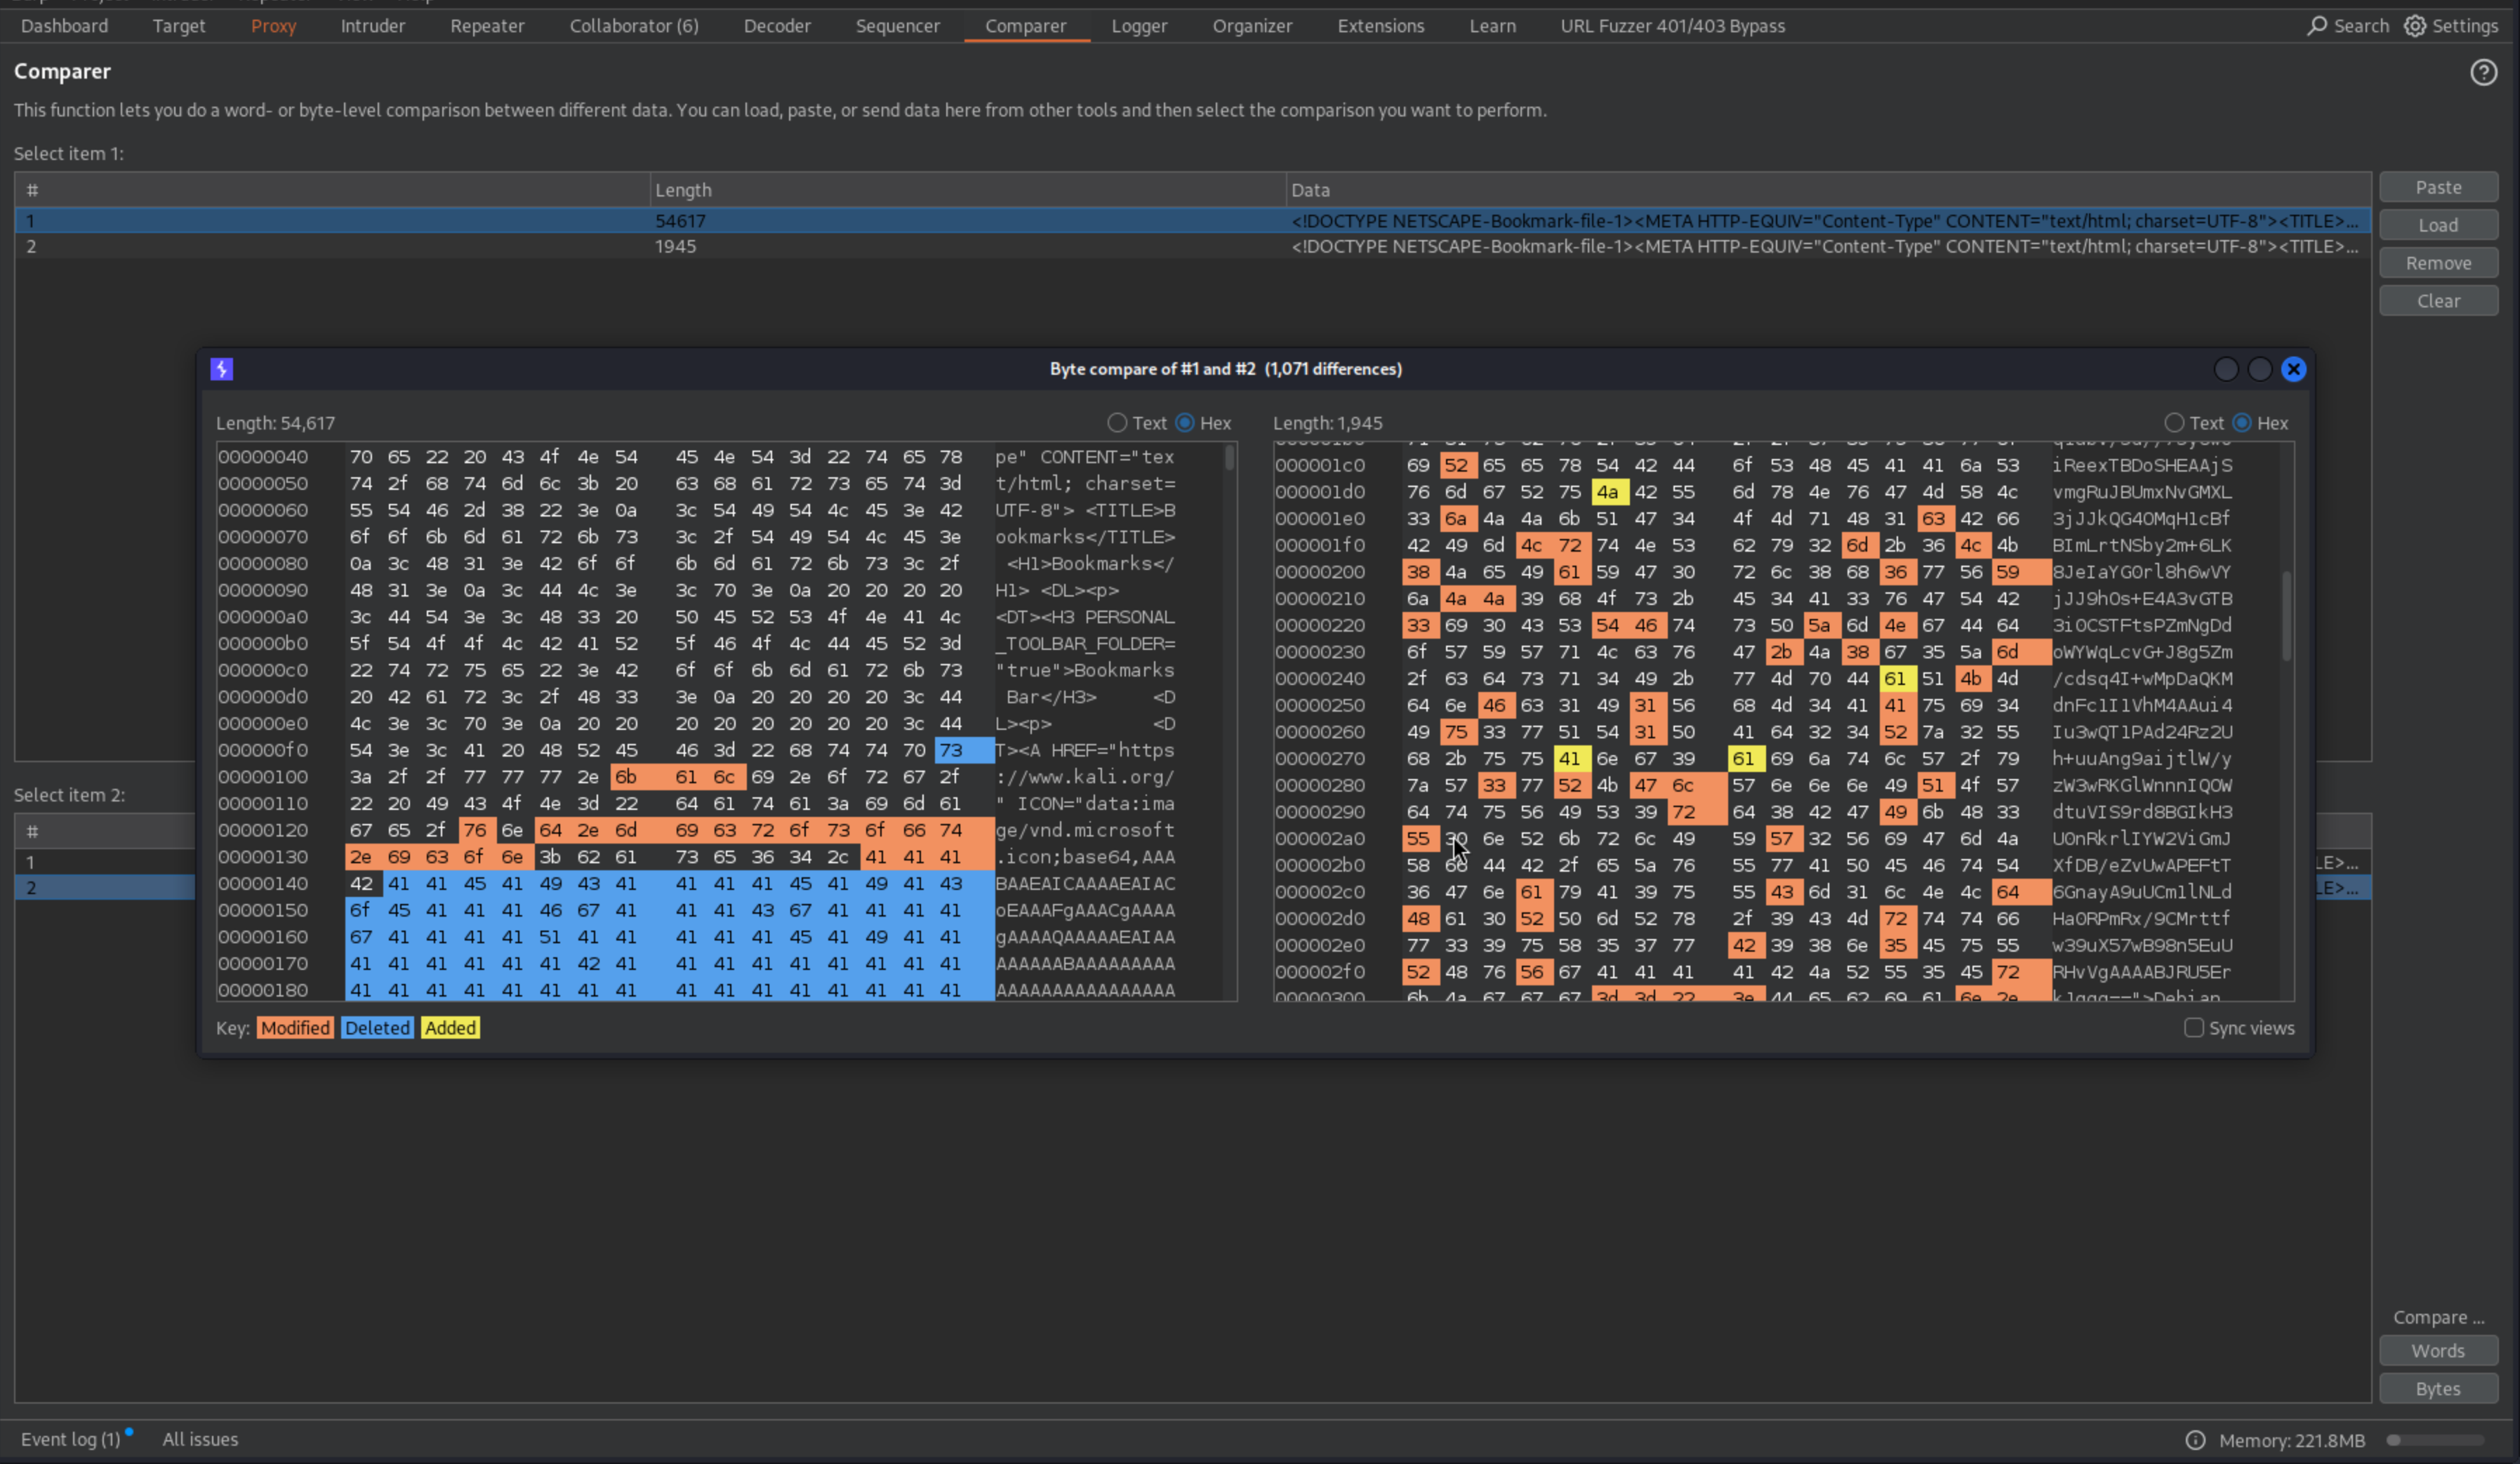Viewport: 2520px width, 1464px height.
Task: Click the Bytes compare button
Action: click(x=2438, y=1388)
